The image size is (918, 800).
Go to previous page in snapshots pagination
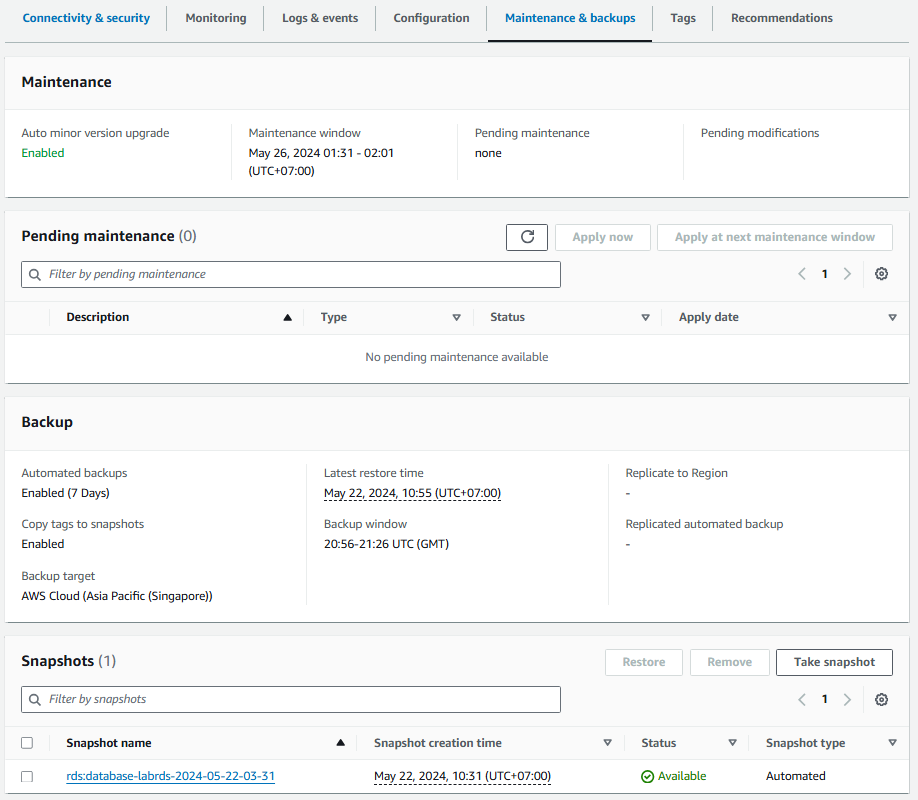(802, 699)
